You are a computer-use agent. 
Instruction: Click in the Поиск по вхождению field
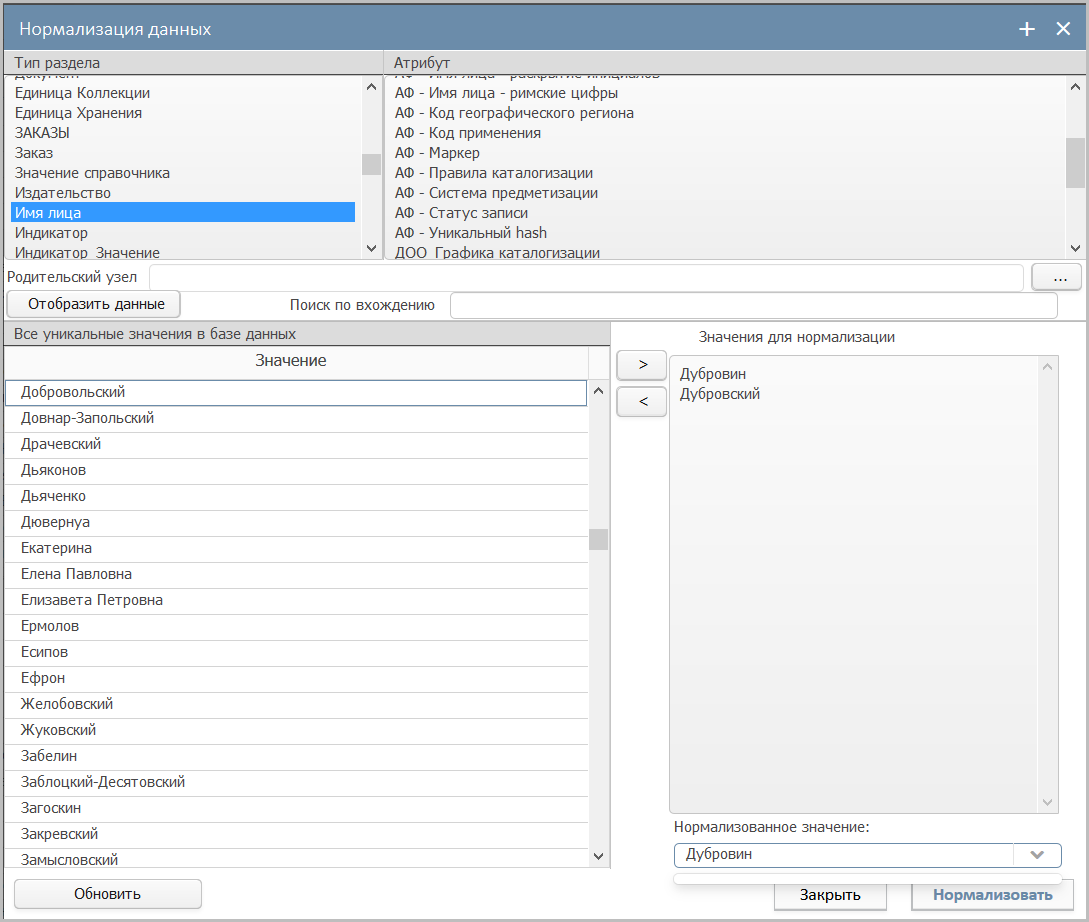pyautogui.click(x=753, y=306)
